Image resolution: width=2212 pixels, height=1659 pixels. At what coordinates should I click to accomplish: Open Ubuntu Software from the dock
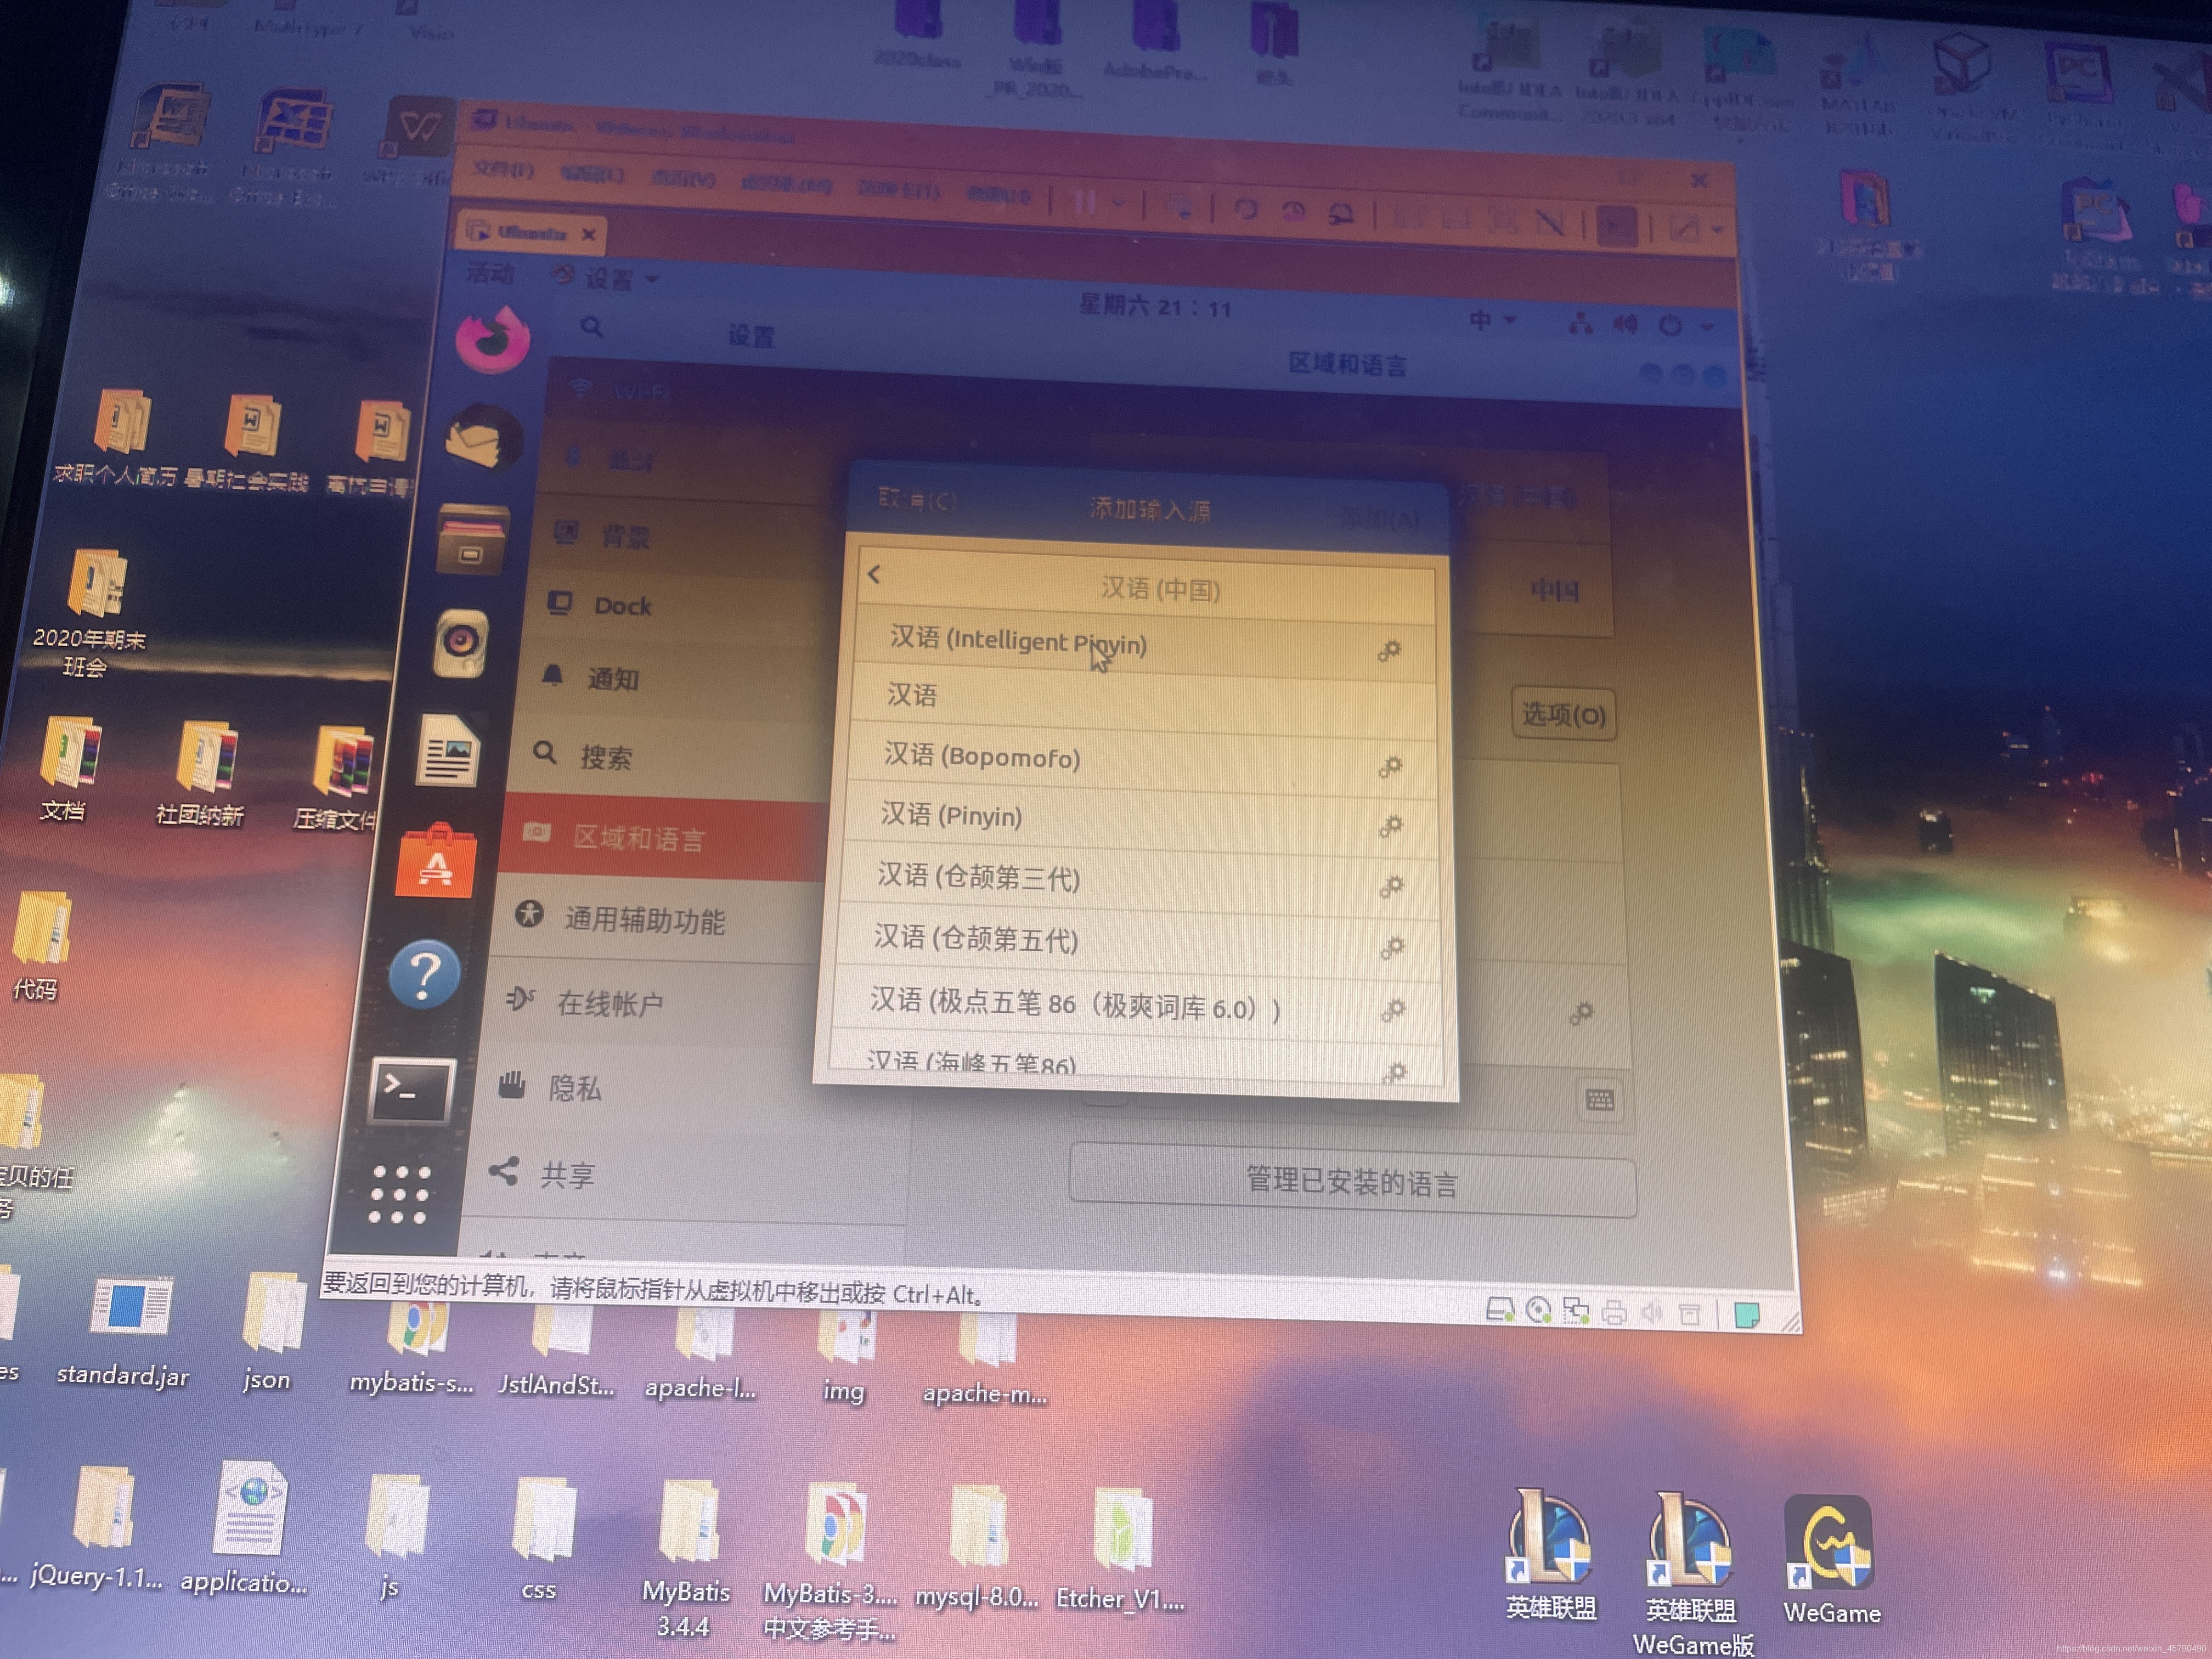(438, 863)
